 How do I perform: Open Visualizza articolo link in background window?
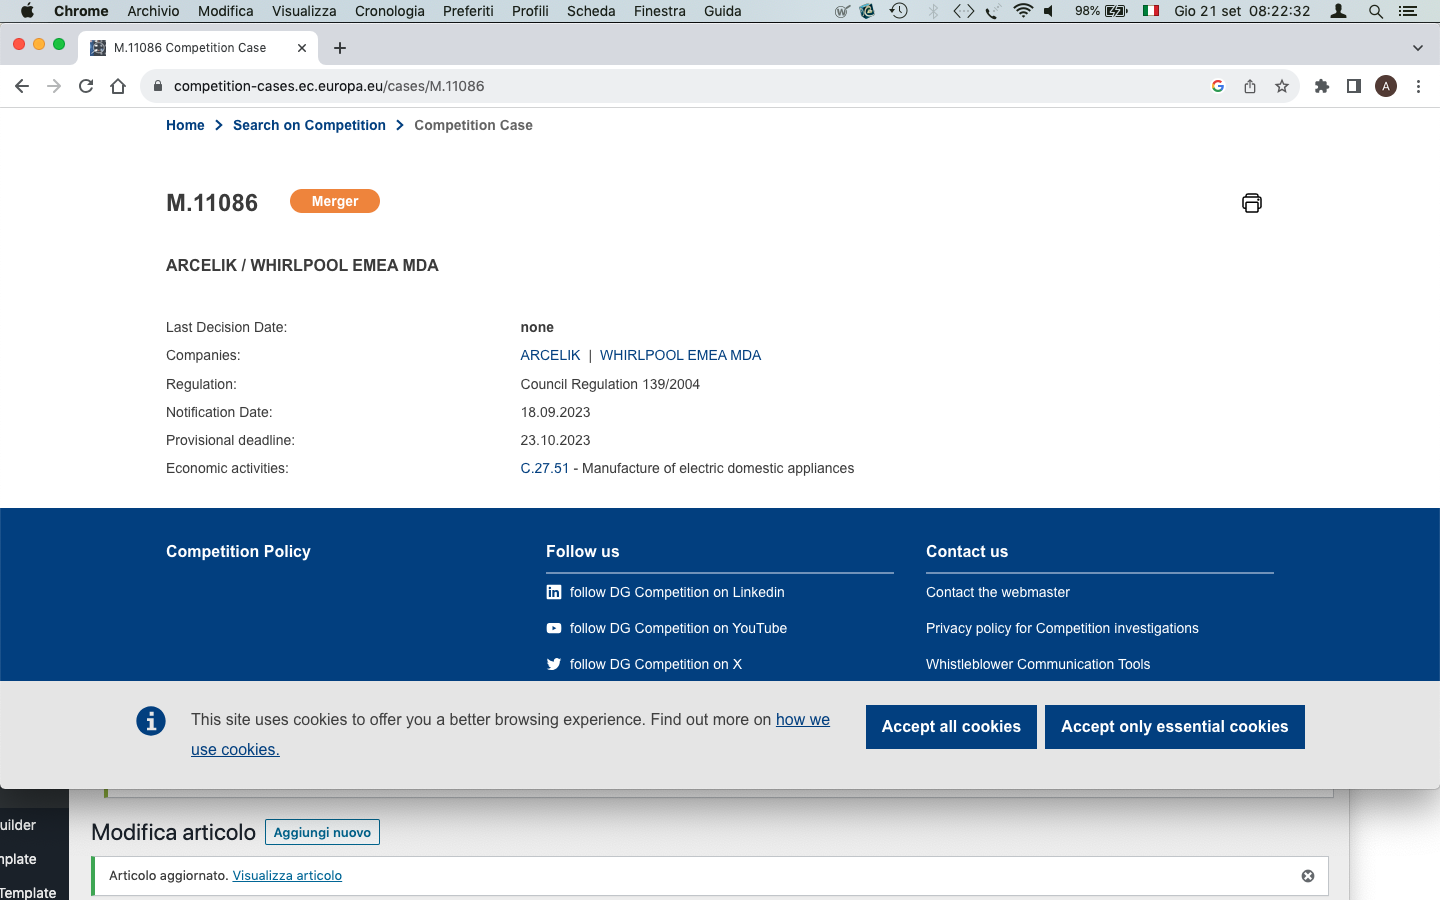(x=287, y=876)
